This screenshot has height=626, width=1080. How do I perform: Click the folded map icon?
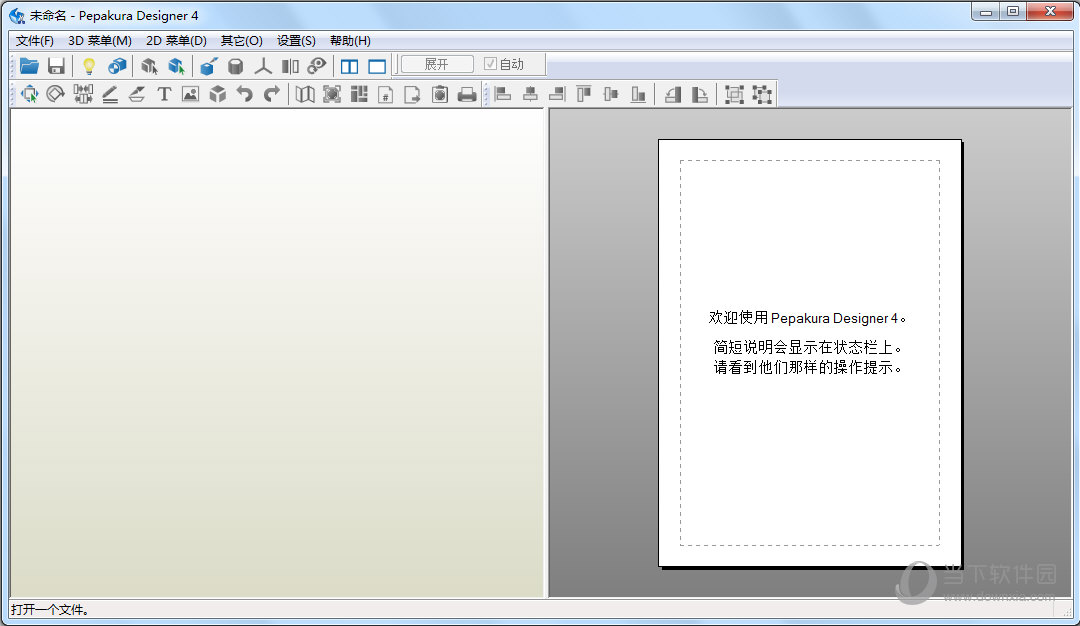(305, 94)
